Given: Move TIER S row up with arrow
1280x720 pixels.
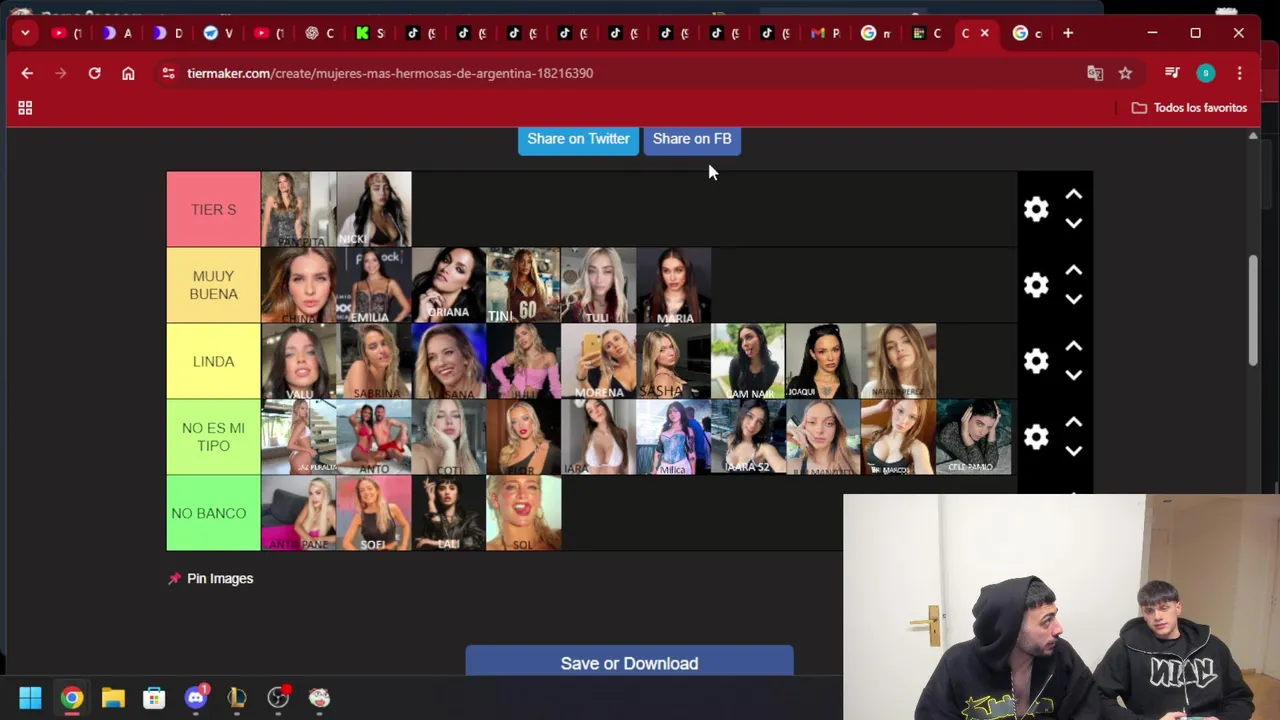Looking at the screenshot, I should point(1073,195).
